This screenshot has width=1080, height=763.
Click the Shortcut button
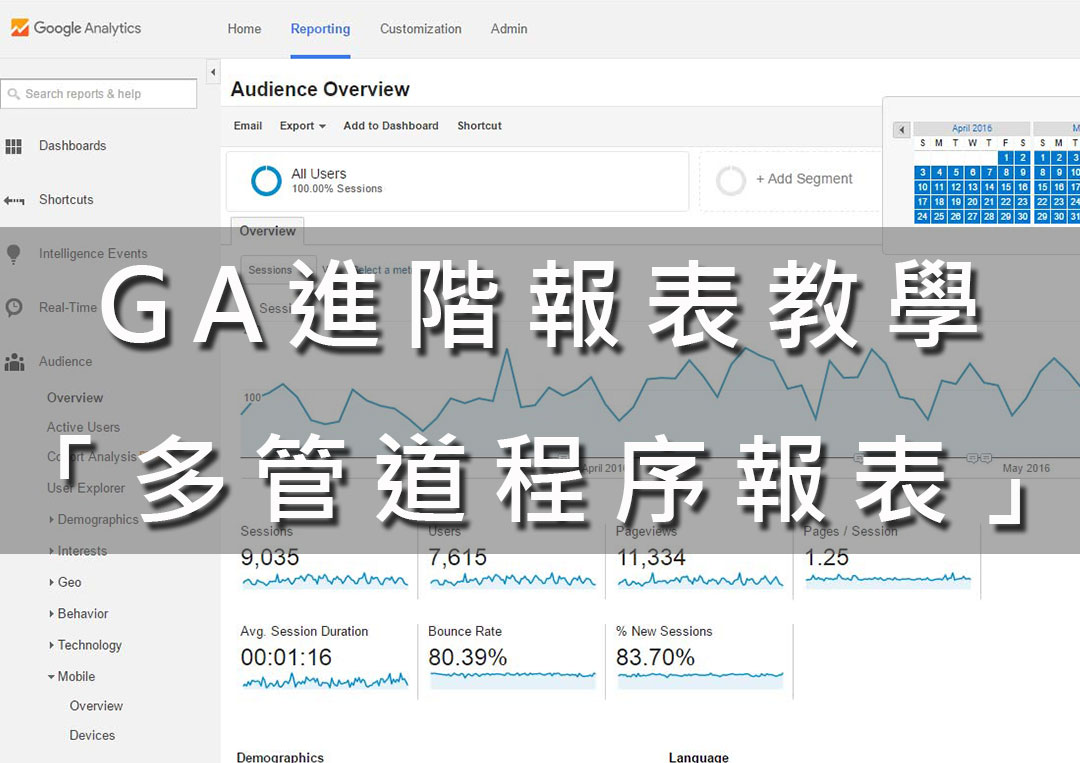[x=479, y=125]
